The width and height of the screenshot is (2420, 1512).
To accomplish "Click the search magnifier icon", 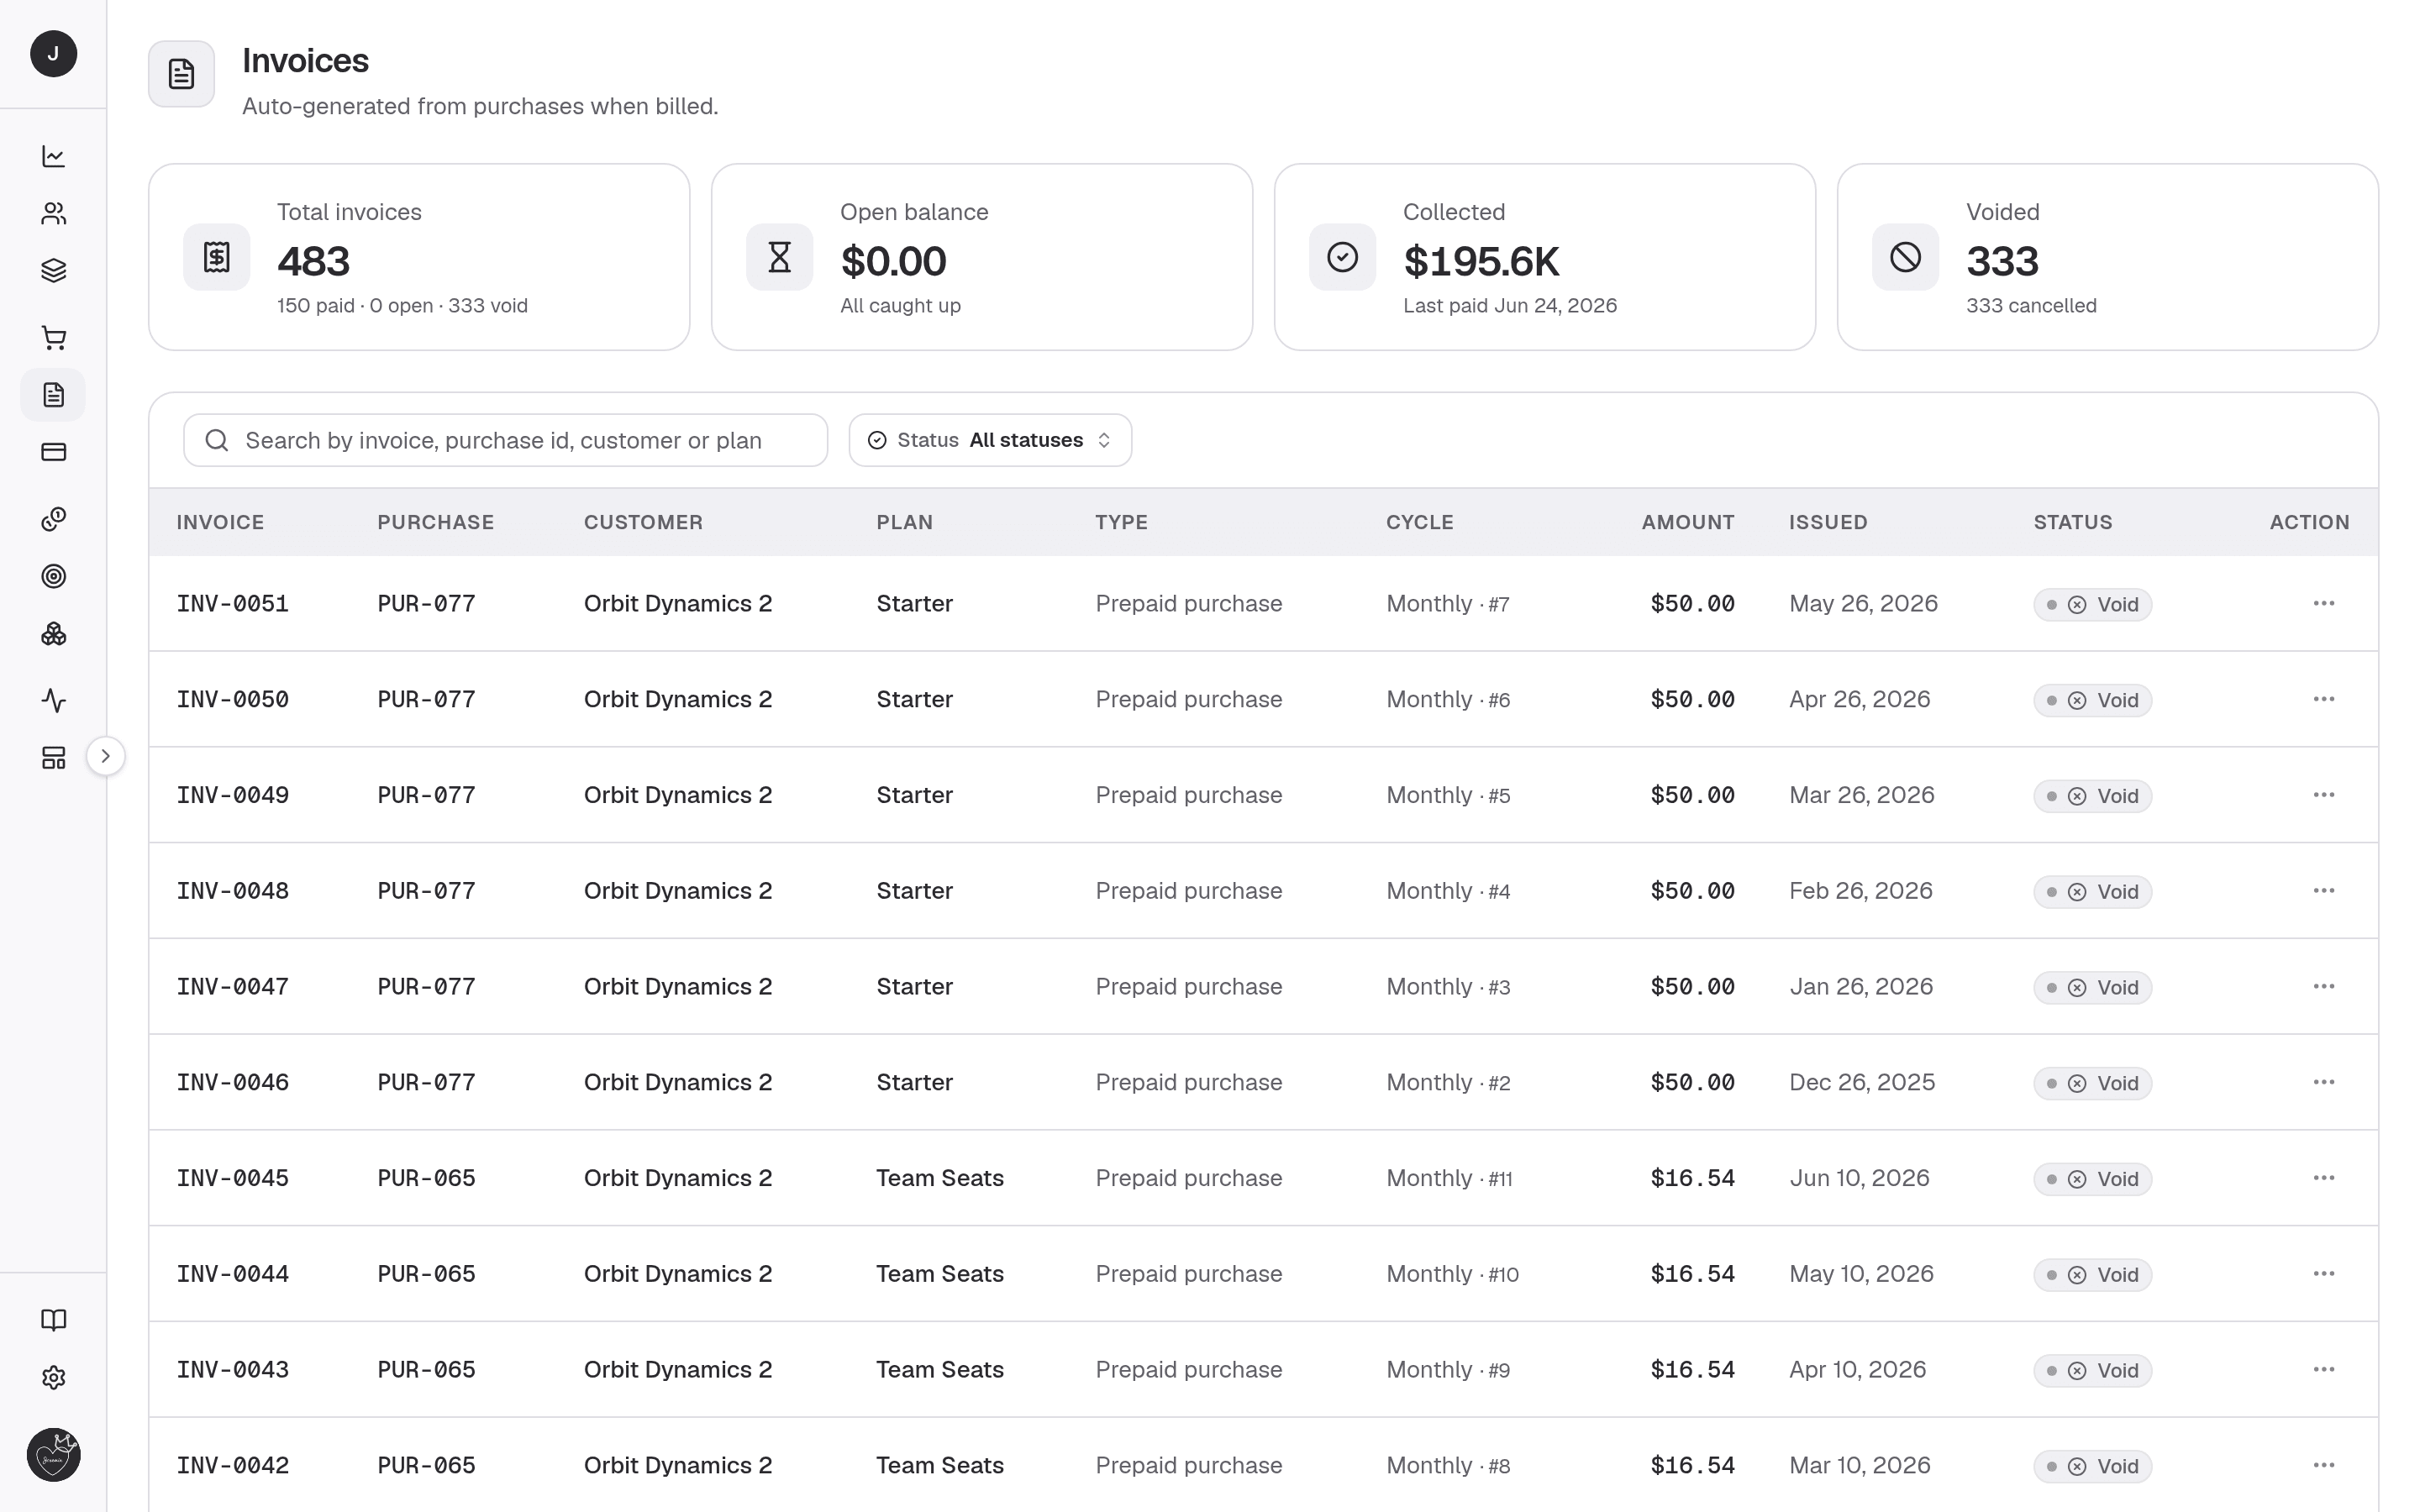I will pos(216,440).
